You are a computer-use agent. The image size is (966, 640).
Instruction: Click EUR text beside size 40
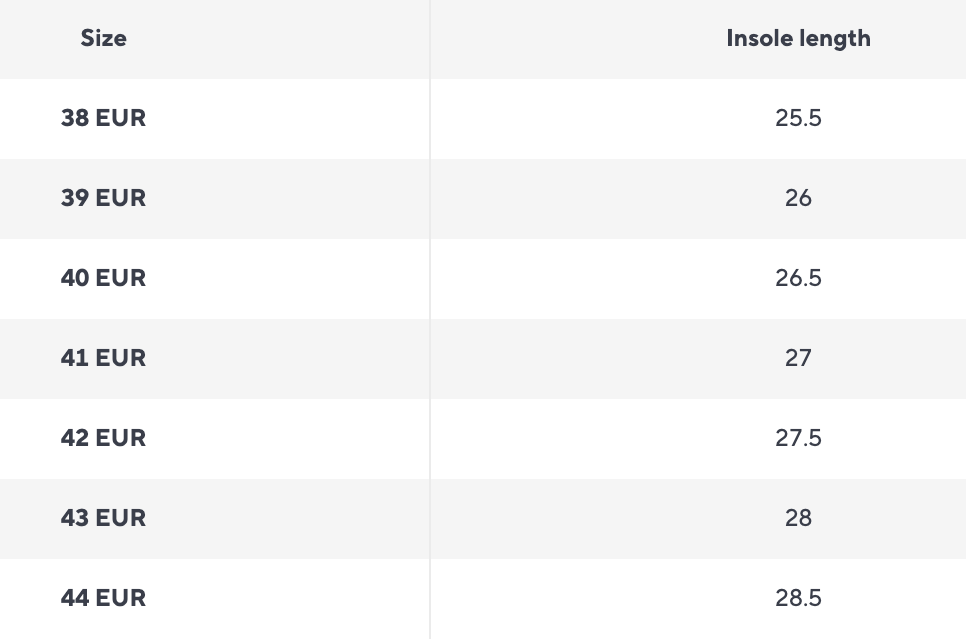tap(121, 278)
